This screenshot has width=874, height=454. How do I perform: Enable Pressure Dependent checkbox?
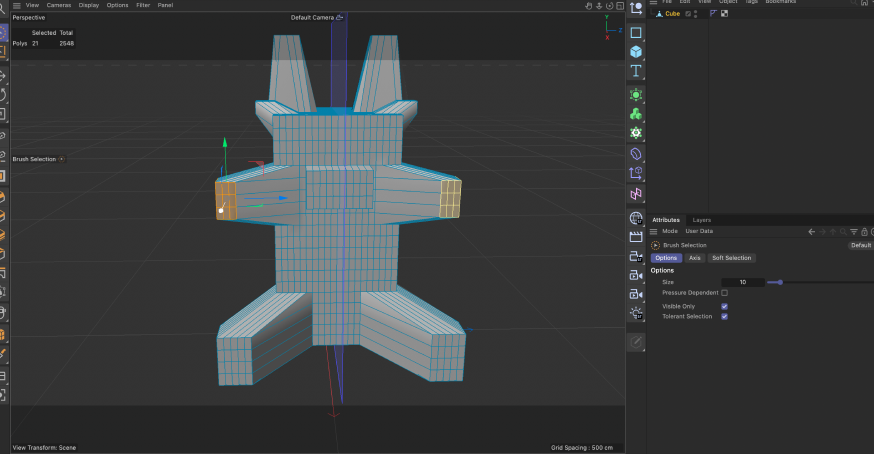tap(724, 293)
